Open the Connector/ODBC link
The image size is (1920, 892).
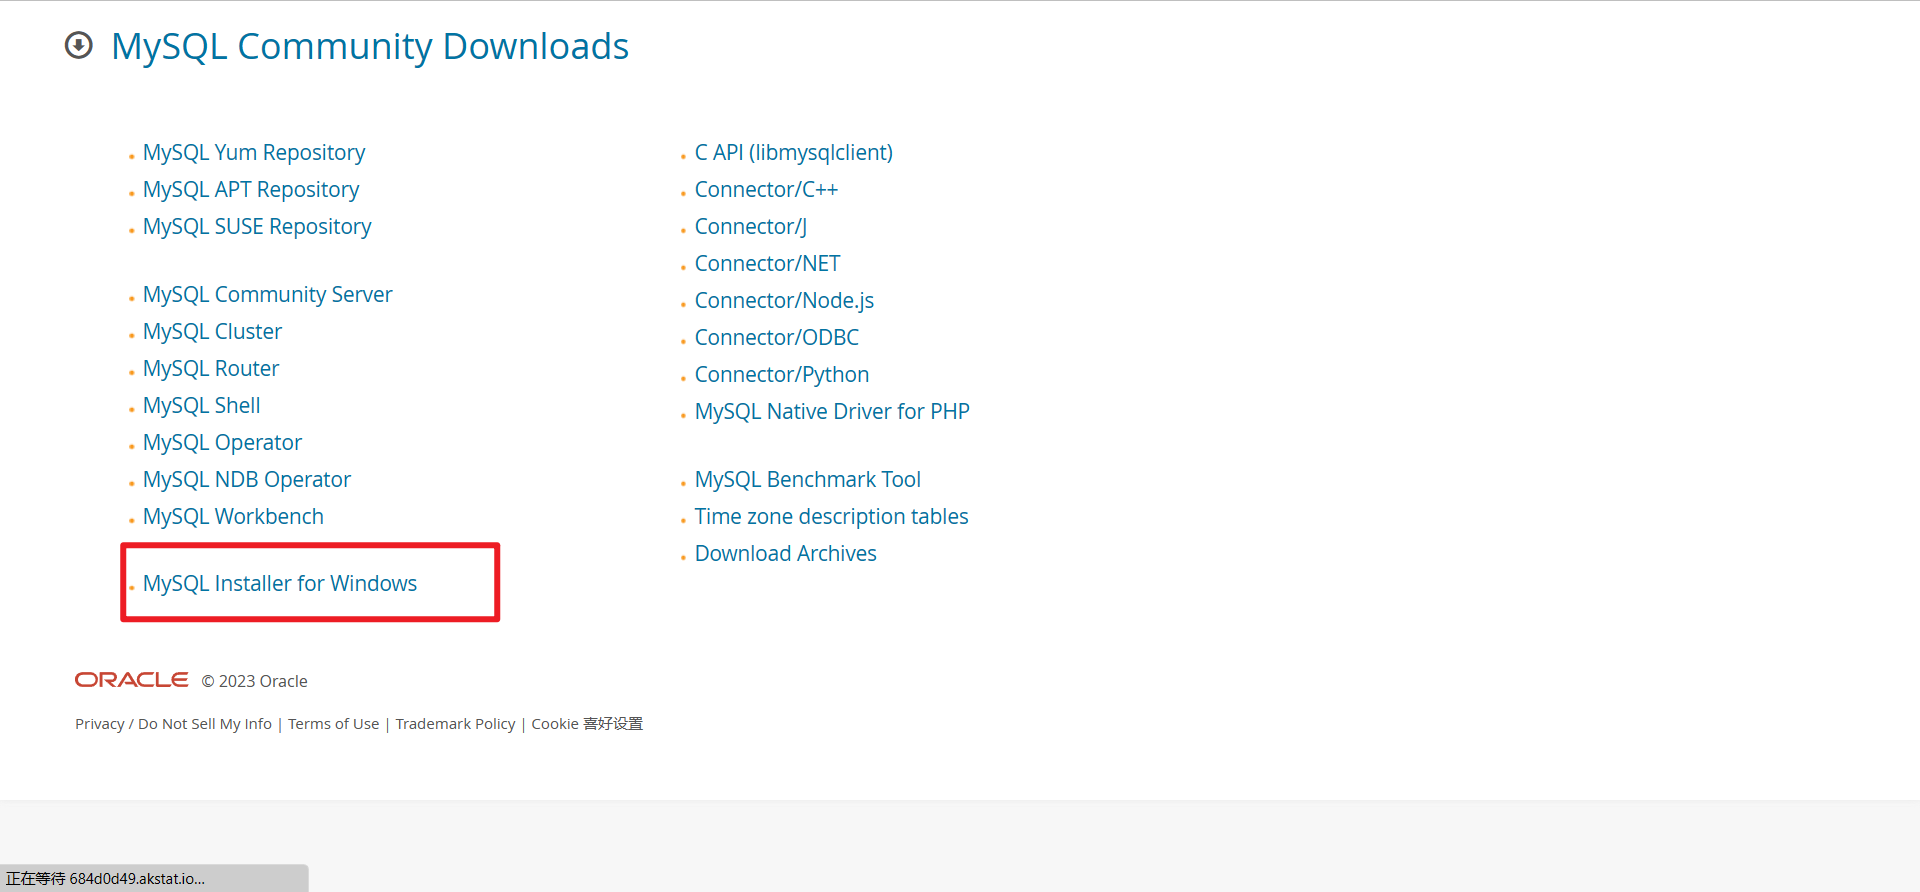coord(777,338)
